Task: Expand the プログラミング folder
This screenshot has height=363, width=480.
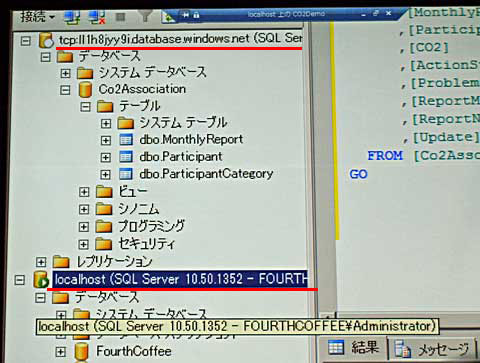Action: point(84,227)
